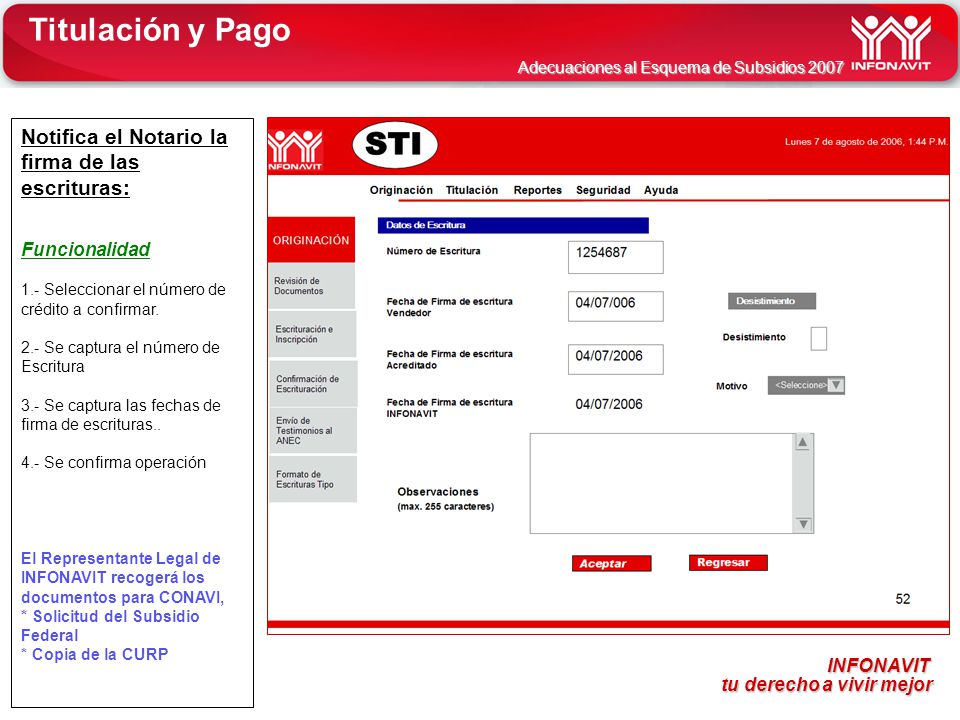Click the Observaciones scroll down arrow
The width and height of the screenshot is (960, 720).
803,524
